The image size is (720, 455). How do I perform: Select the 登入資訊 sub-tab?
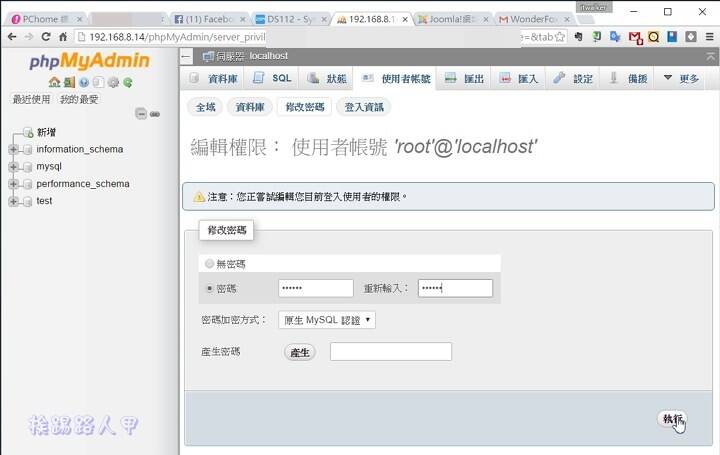(364, 107)
